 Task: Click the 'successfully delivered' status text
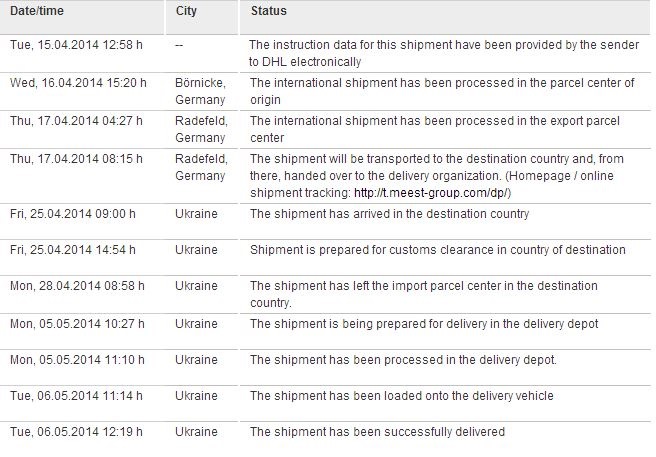coord(377,431)
